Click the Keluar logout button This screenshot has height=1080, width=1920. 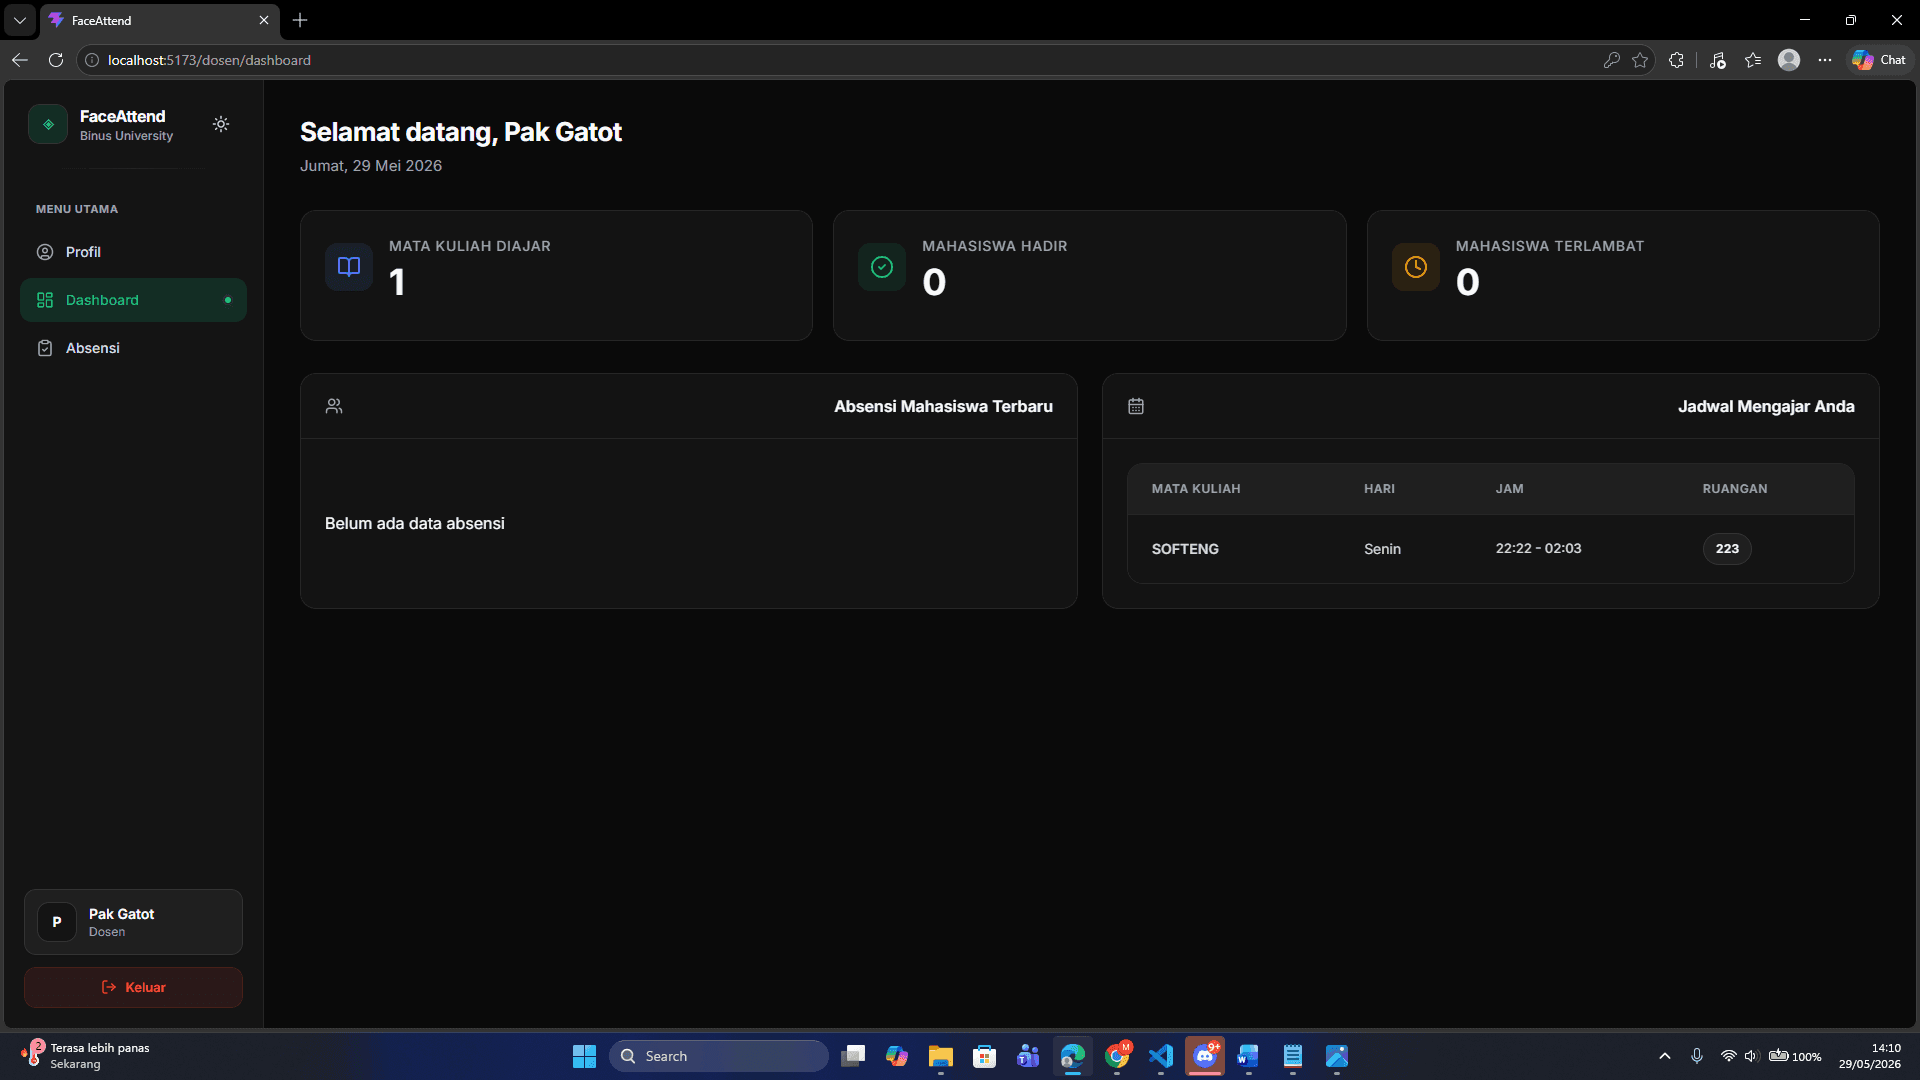(x=133, y=987)
